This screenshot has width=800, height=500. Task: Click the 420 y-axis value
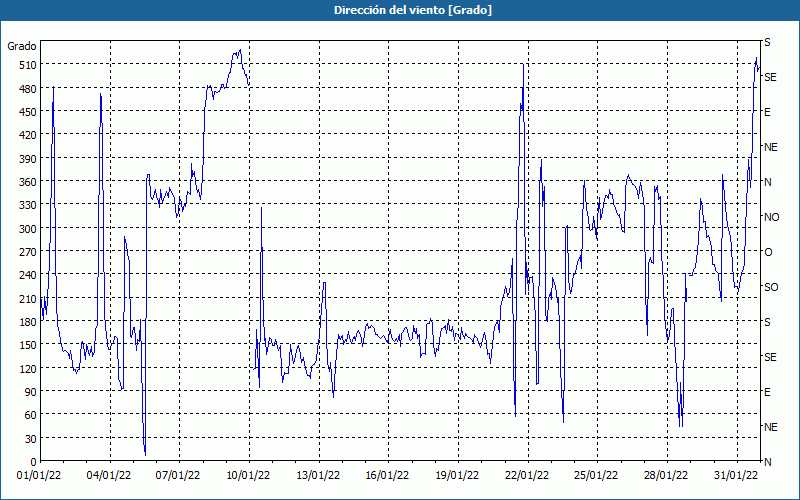click(x=28, y=135)
